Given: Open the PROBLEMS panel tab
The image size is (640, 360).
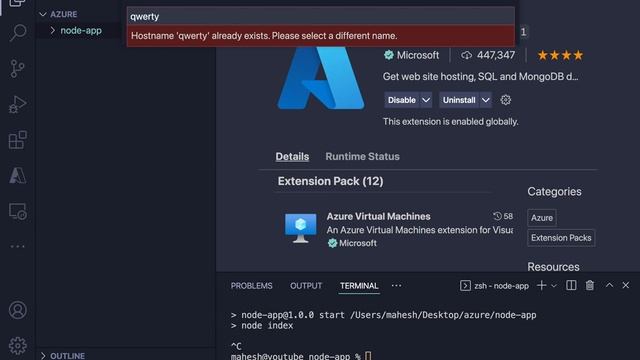Looking at the screenshot, I should pyautogui.click(x=251, y=286).
